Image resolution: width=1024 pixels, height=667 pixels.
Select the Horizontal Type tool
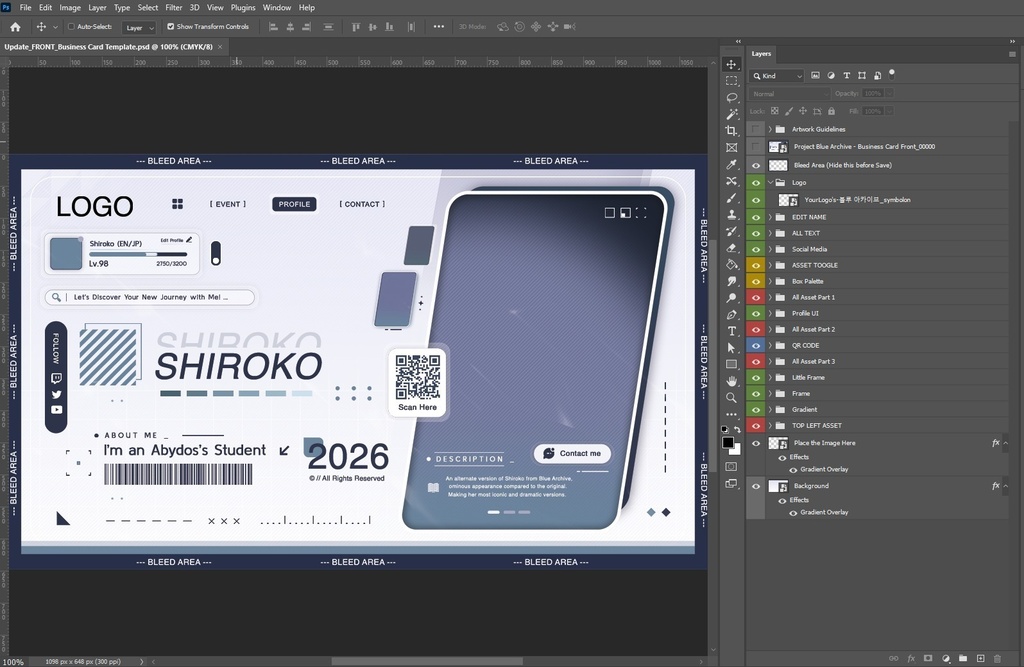coord(731,331)
